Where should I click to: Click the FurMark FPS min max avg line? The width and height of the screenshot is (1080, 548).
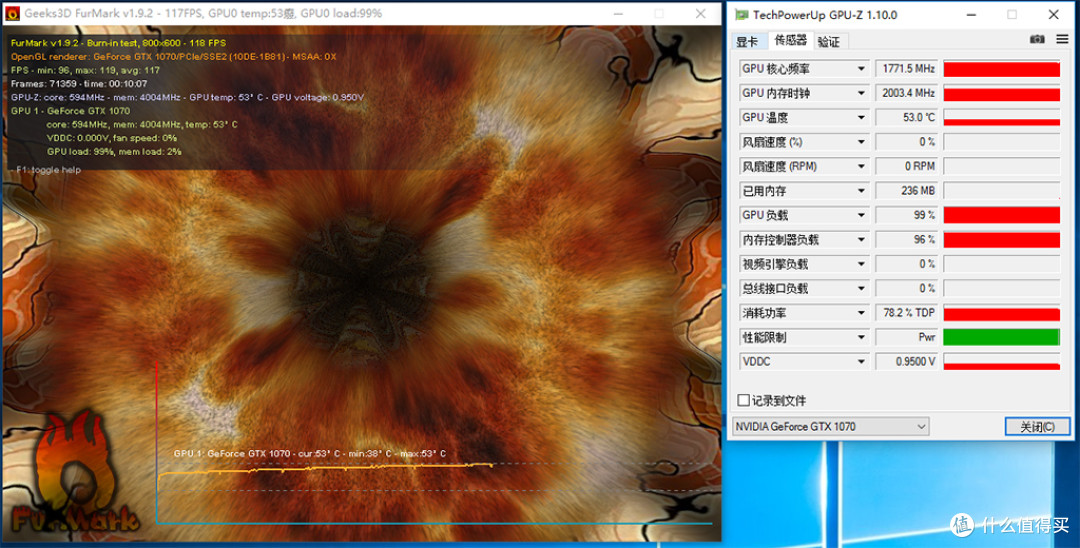pos(85,70)
